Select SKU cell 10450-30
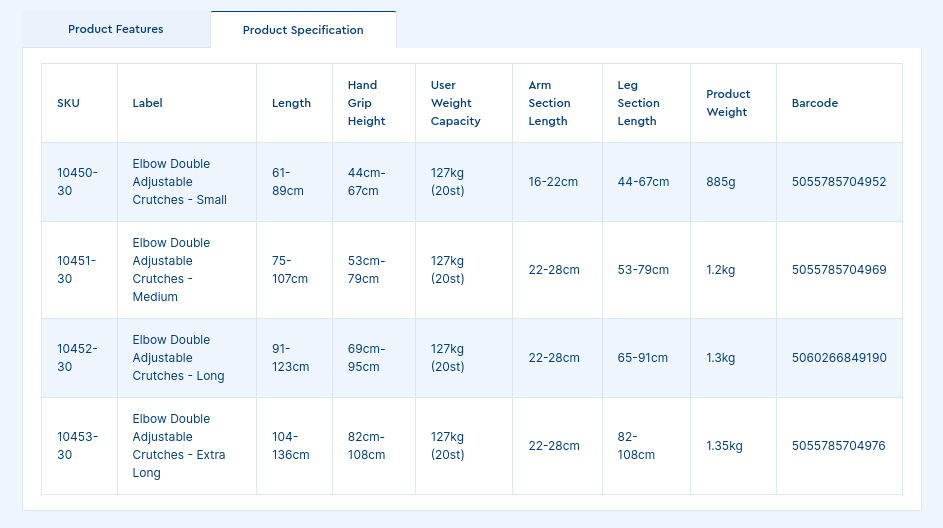Screen dimensions: 943x528 tap(77, 181)
